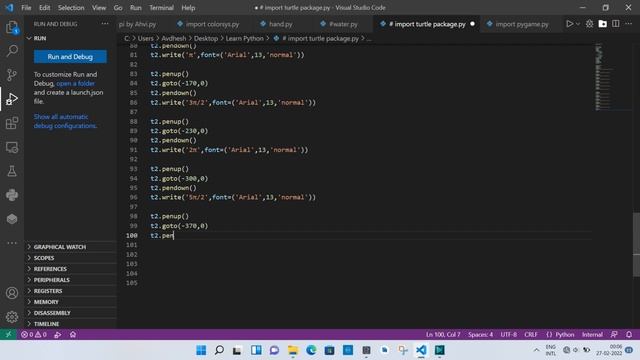Open the View menu
640x360 pixels.
99,8
